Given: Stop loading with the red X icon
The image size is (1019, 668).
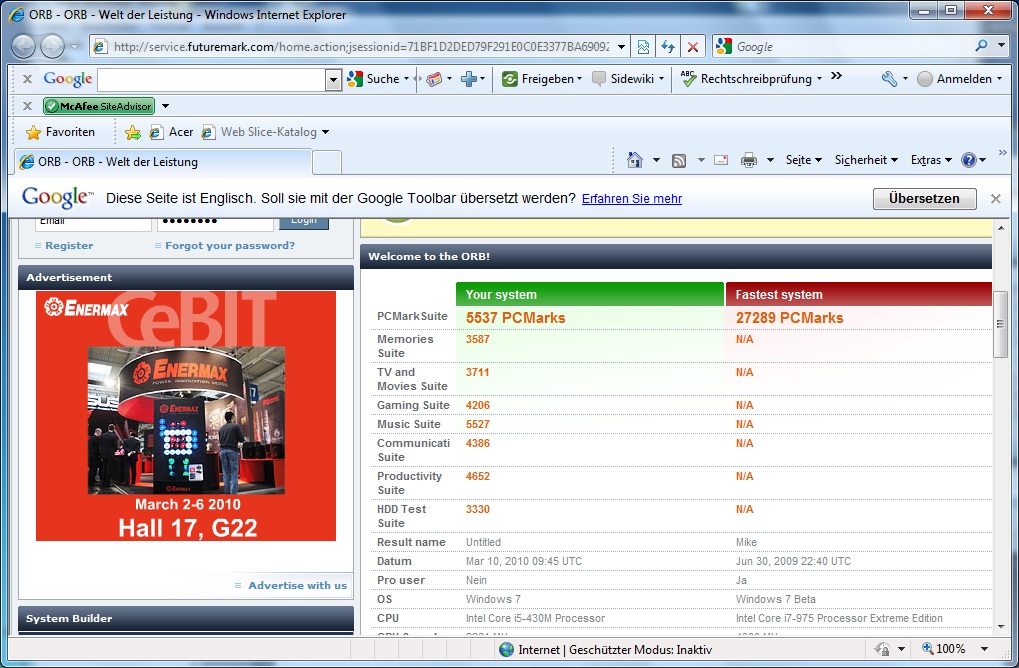Looking at the screenshot, I should click(x=693, y=47).
